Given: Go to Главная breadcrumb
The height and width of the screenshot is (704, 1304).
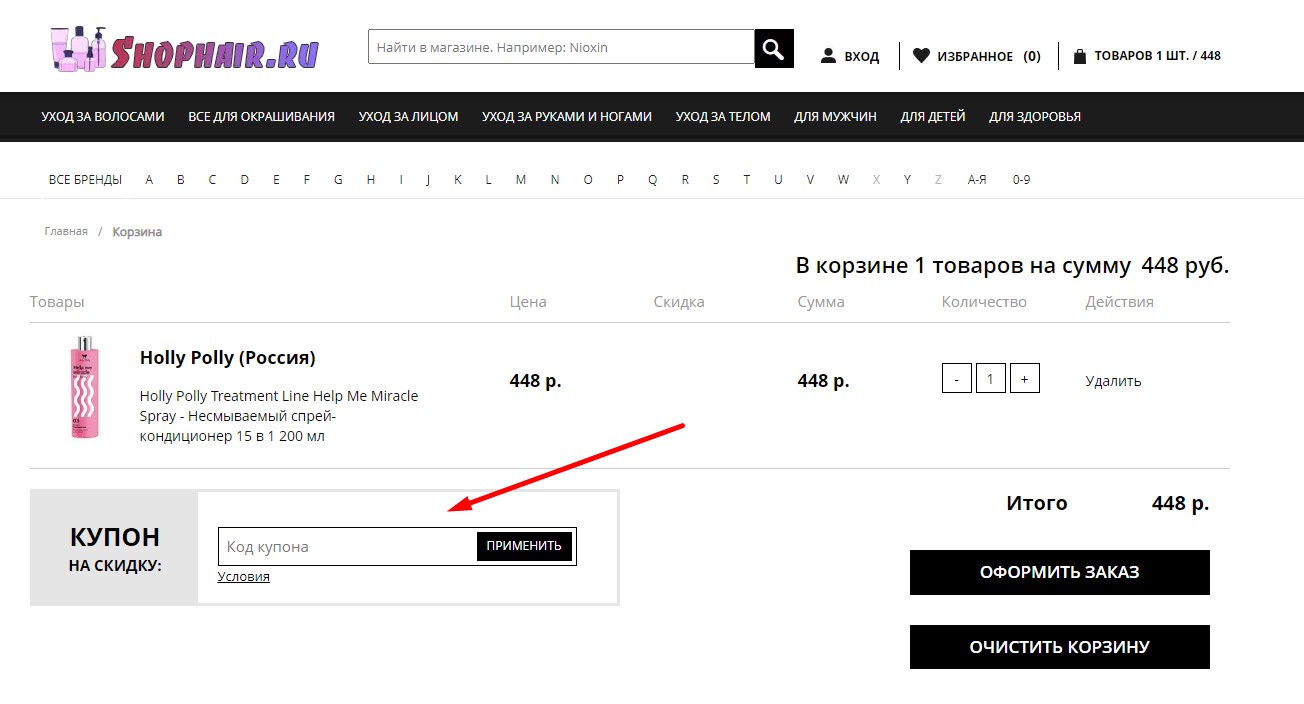Looking at the screenshot, I should click(x=66, y=232).
